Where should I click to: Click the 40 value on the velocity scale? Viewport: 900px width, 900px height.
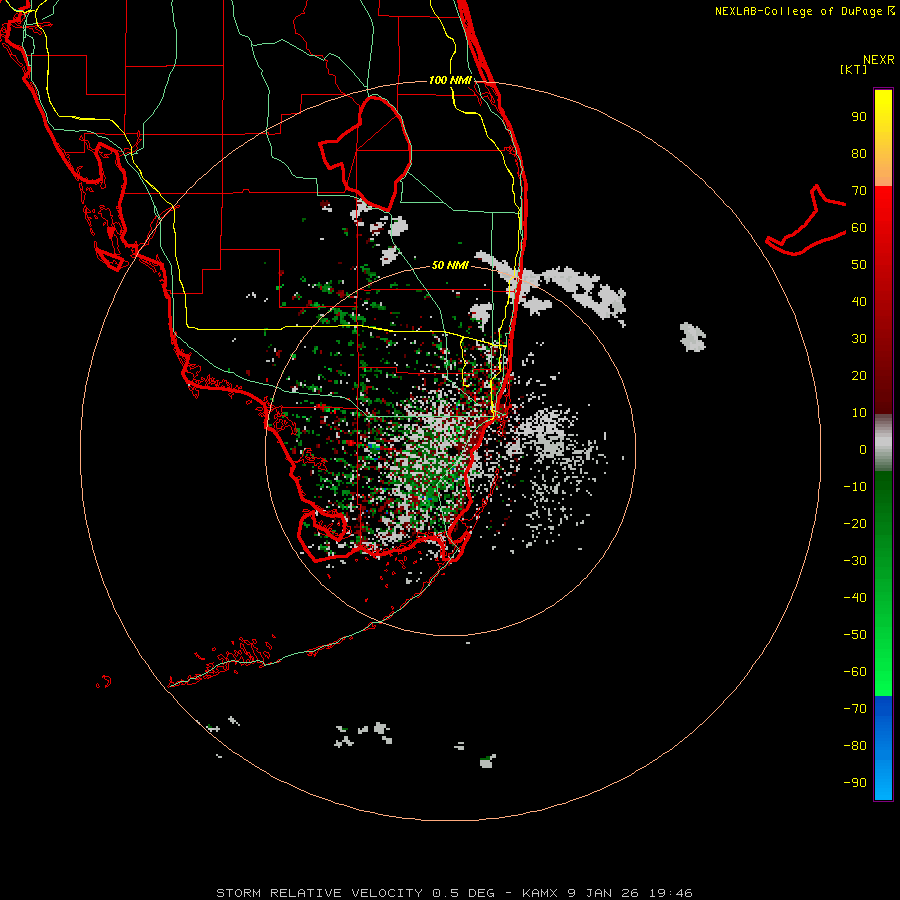(859, 301)
